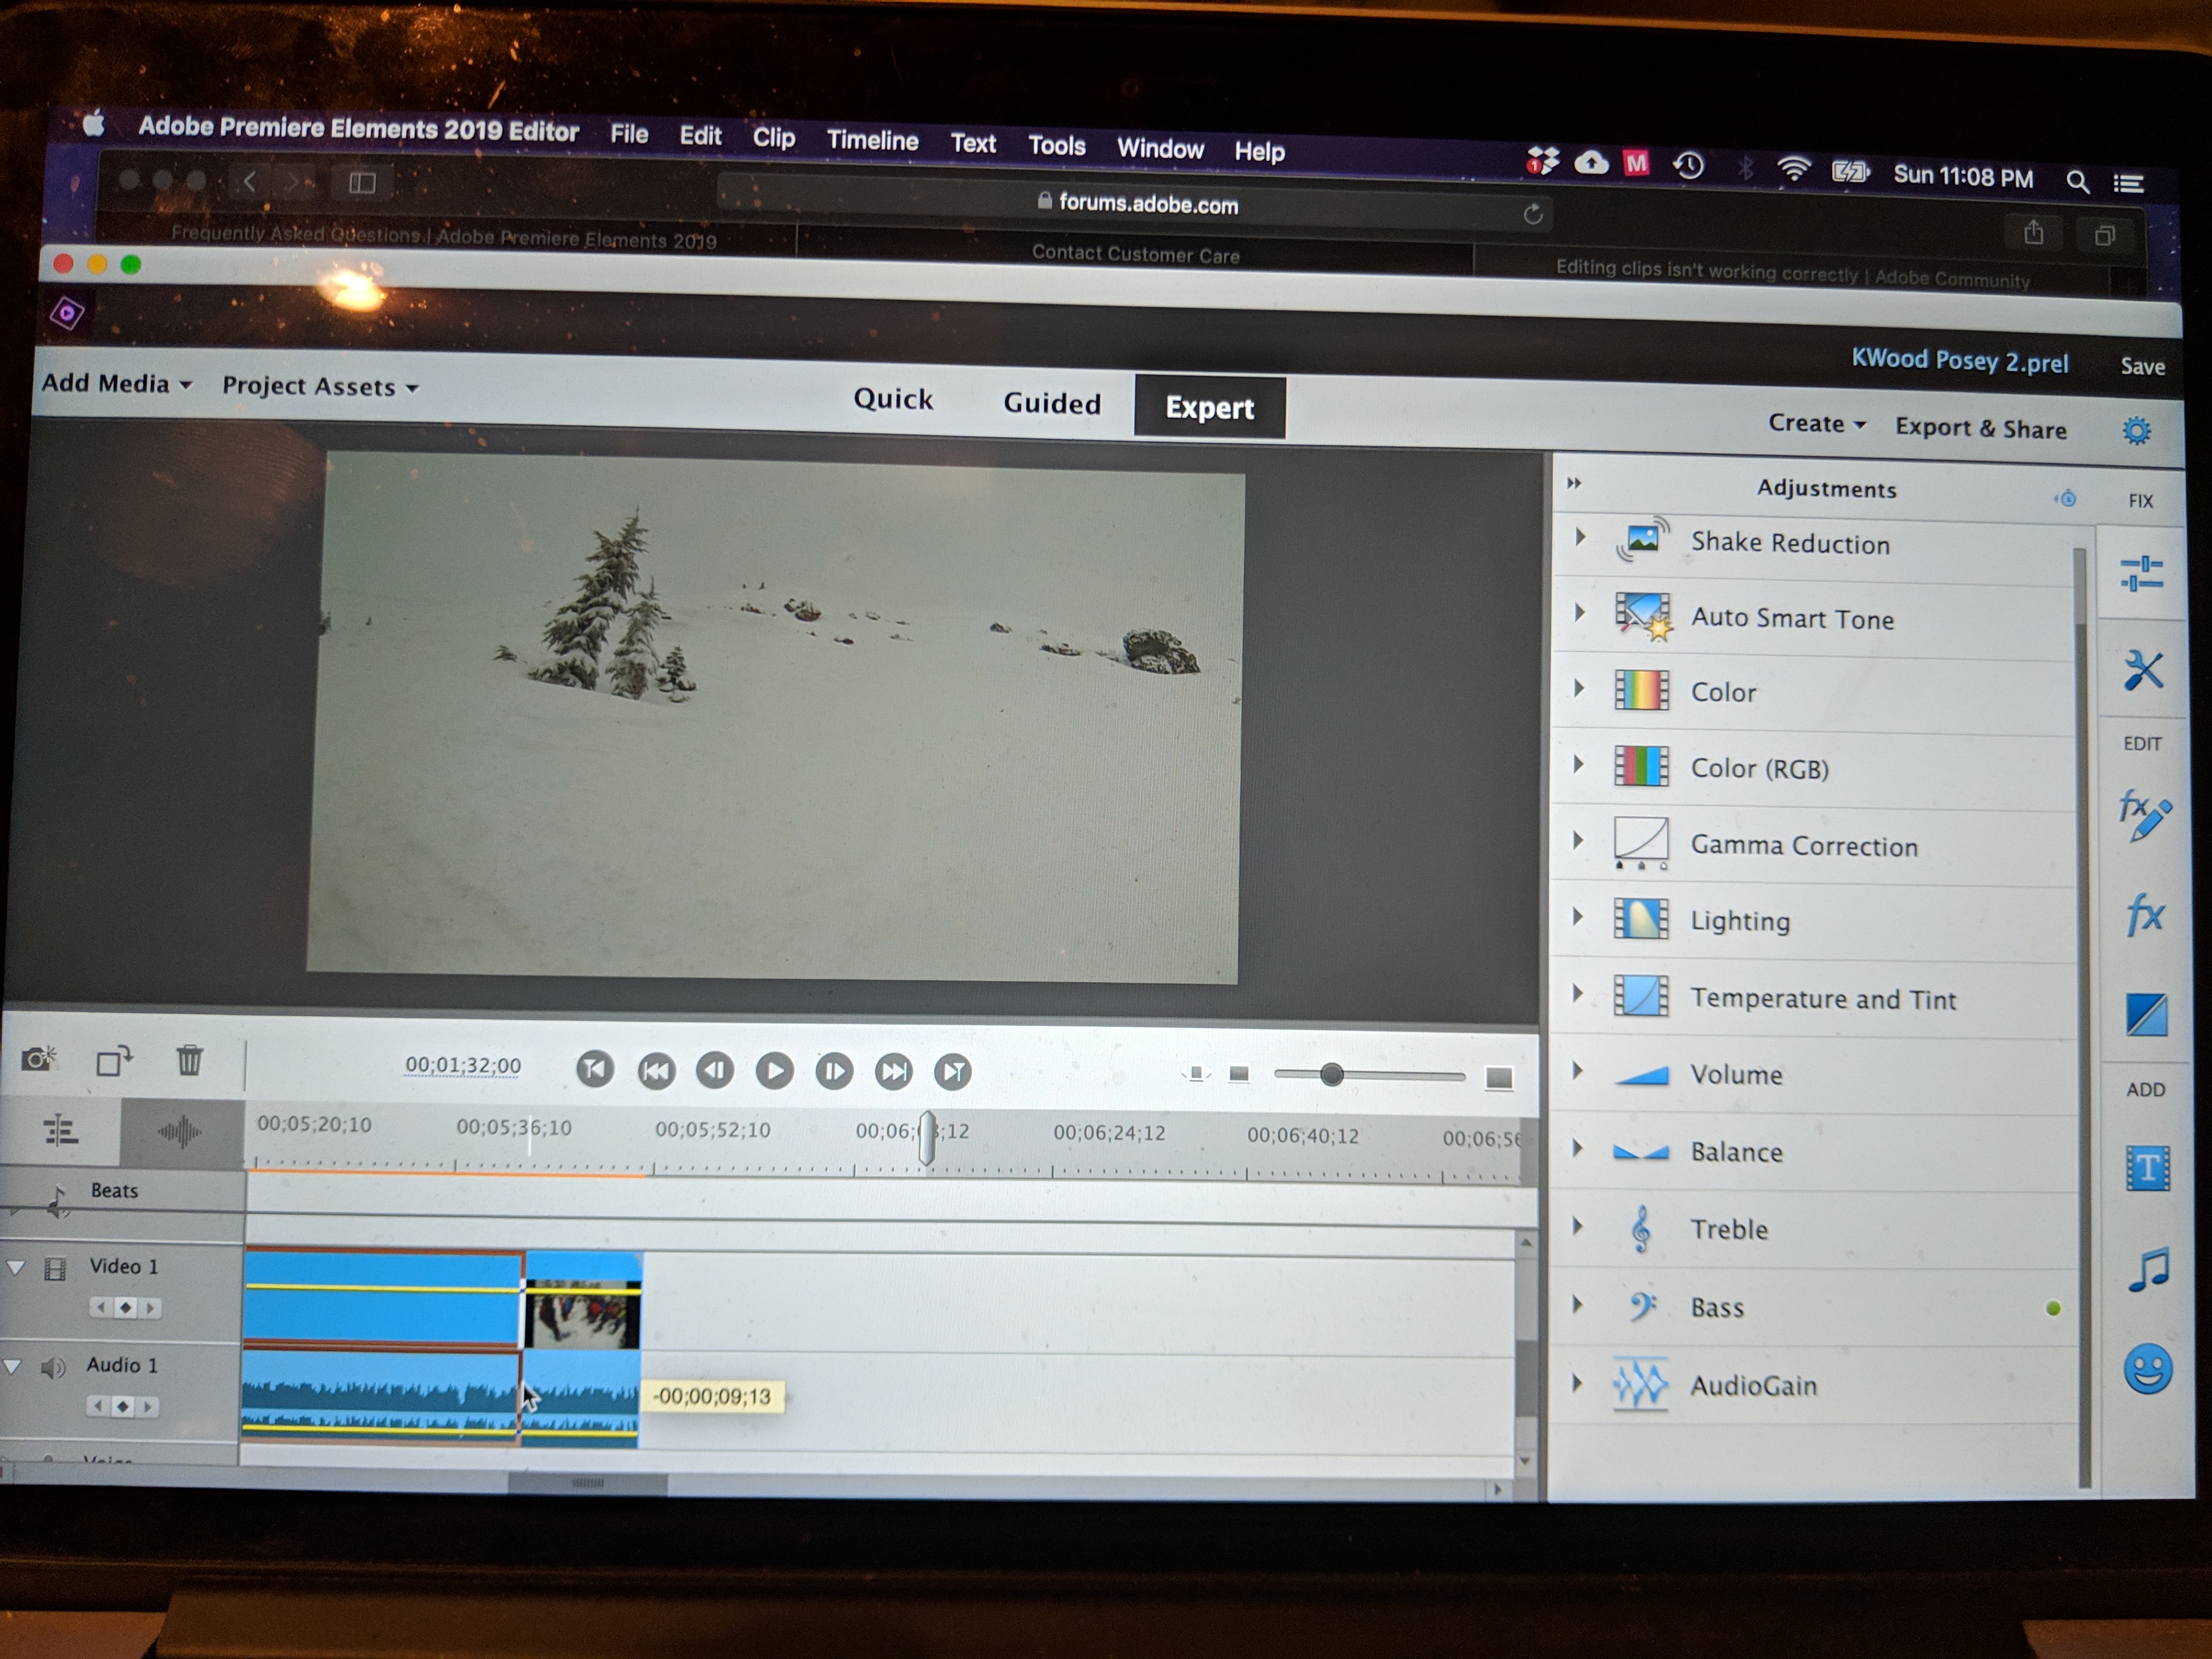2212x1659 pixels.
Task: Open the Graphics smiley face icon
Action: click(2147, 1369)
